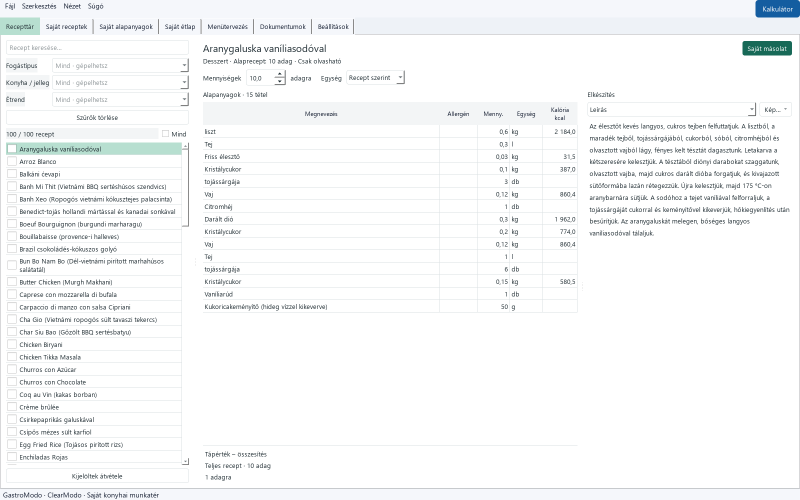
Task: Click the liszt ingredient name
Action: [x=210, y=132]
